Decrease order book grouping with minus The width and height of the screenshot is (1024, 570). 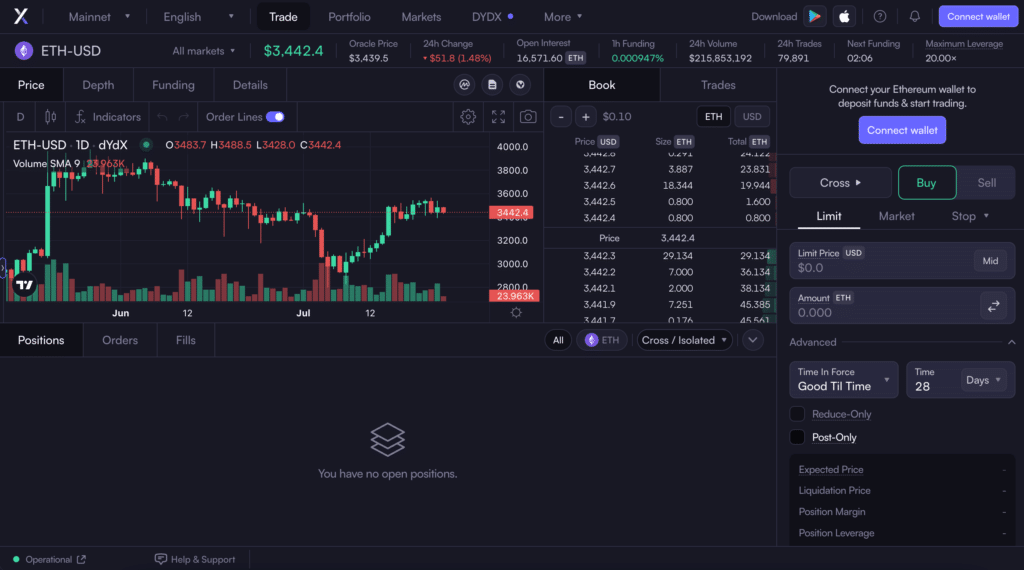[x=561, y=117]
